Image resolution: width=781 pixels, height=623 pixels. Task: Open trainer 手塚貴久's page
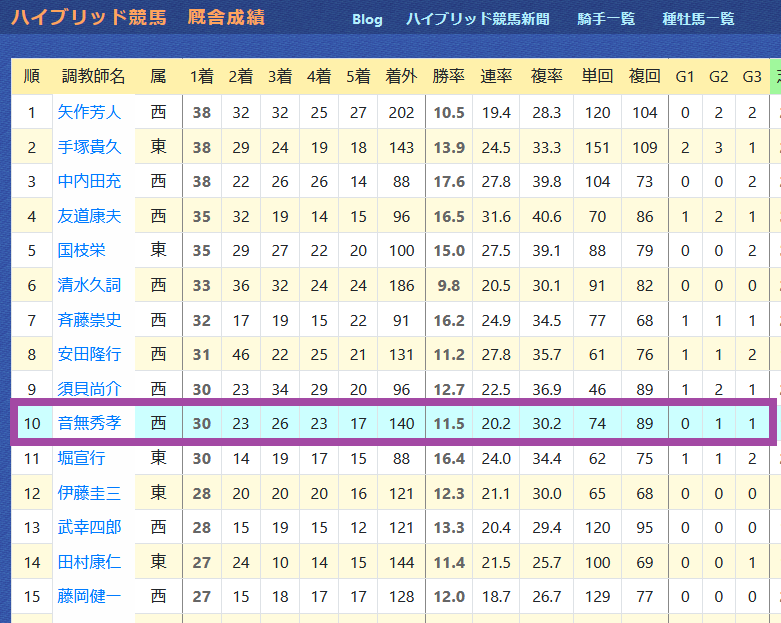tap(89, 147)
